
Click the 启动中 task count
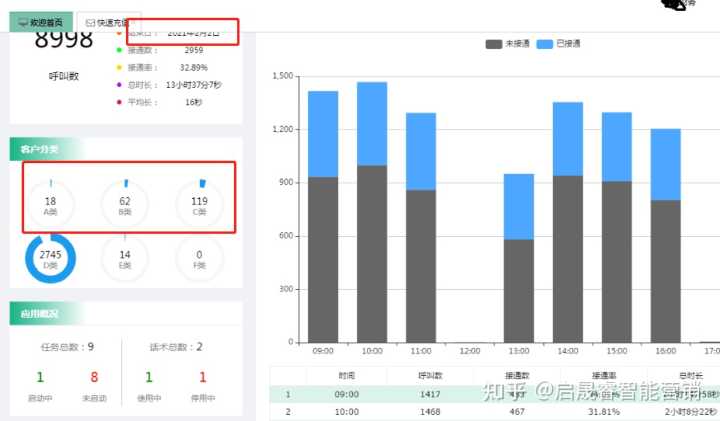40,377
